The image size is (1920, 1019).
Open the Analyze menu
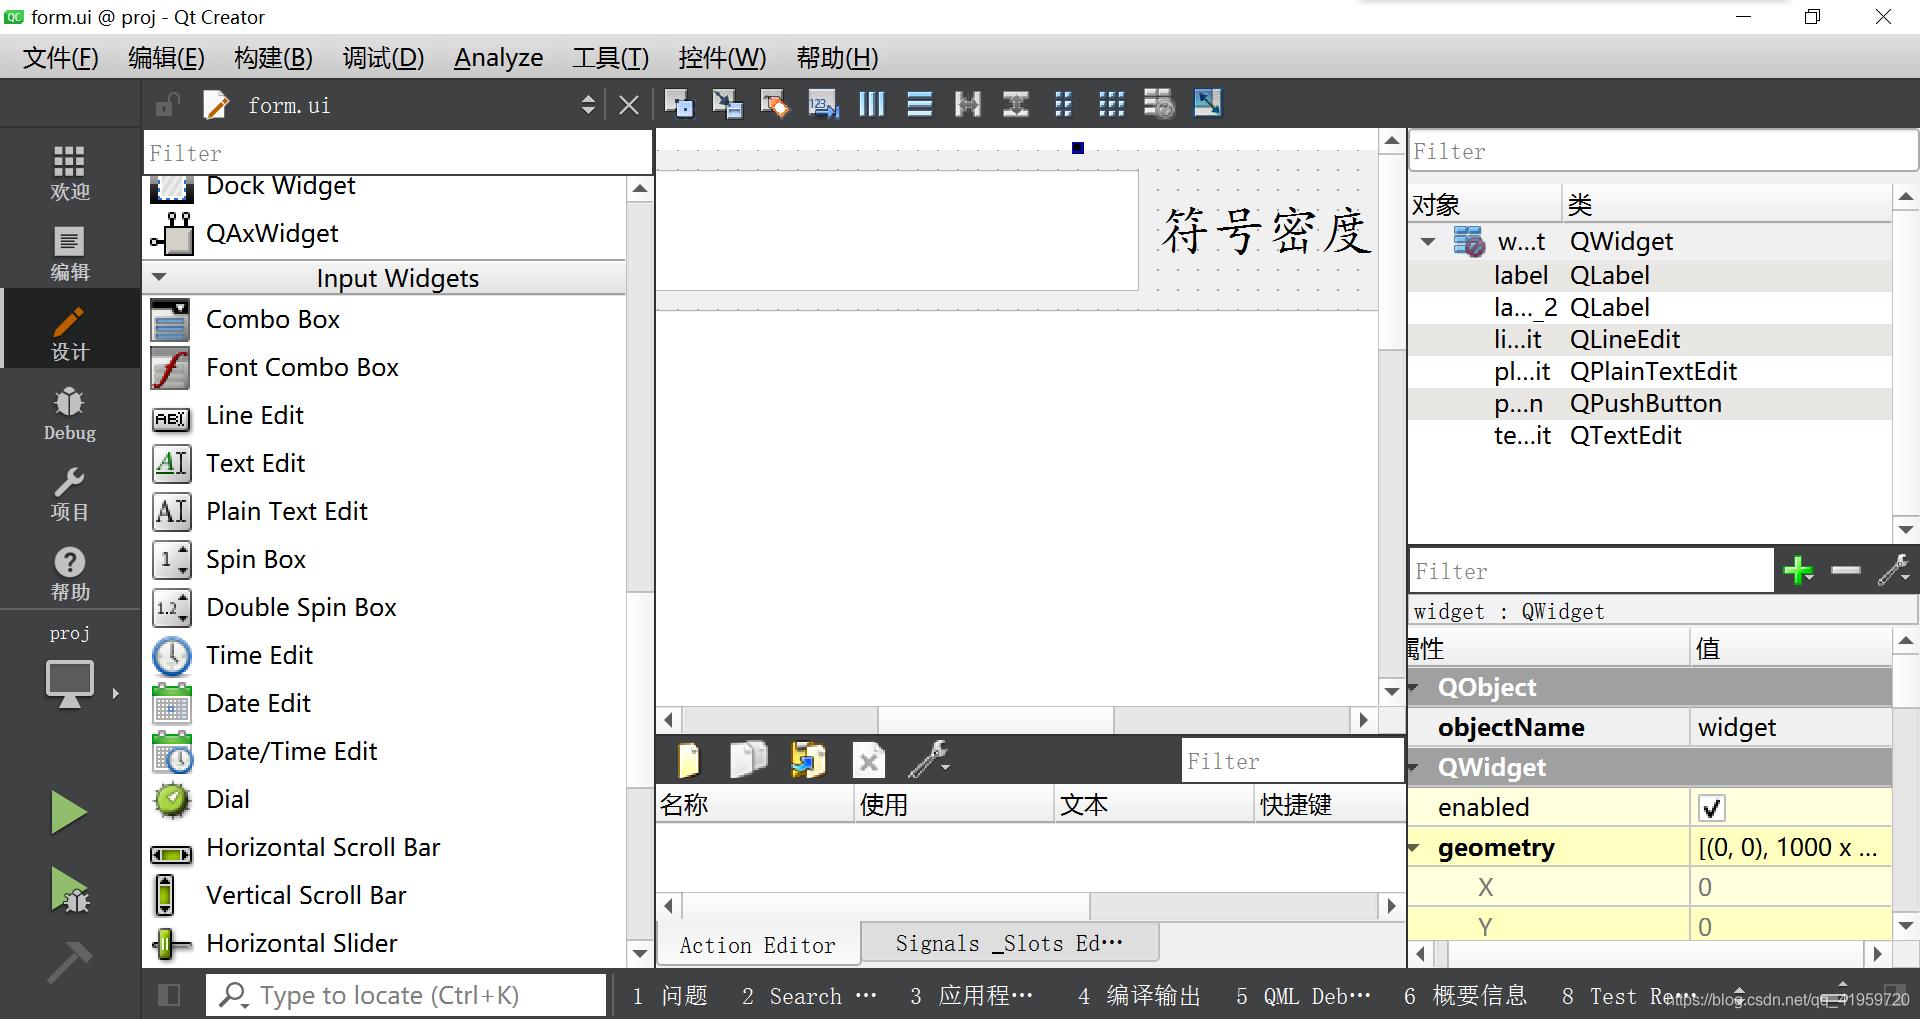pos(498,58)
